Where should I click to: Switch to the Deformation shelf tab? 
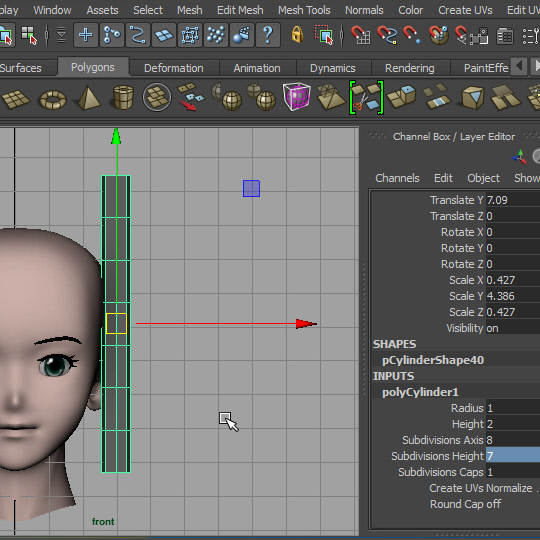(x=174, y=68)
